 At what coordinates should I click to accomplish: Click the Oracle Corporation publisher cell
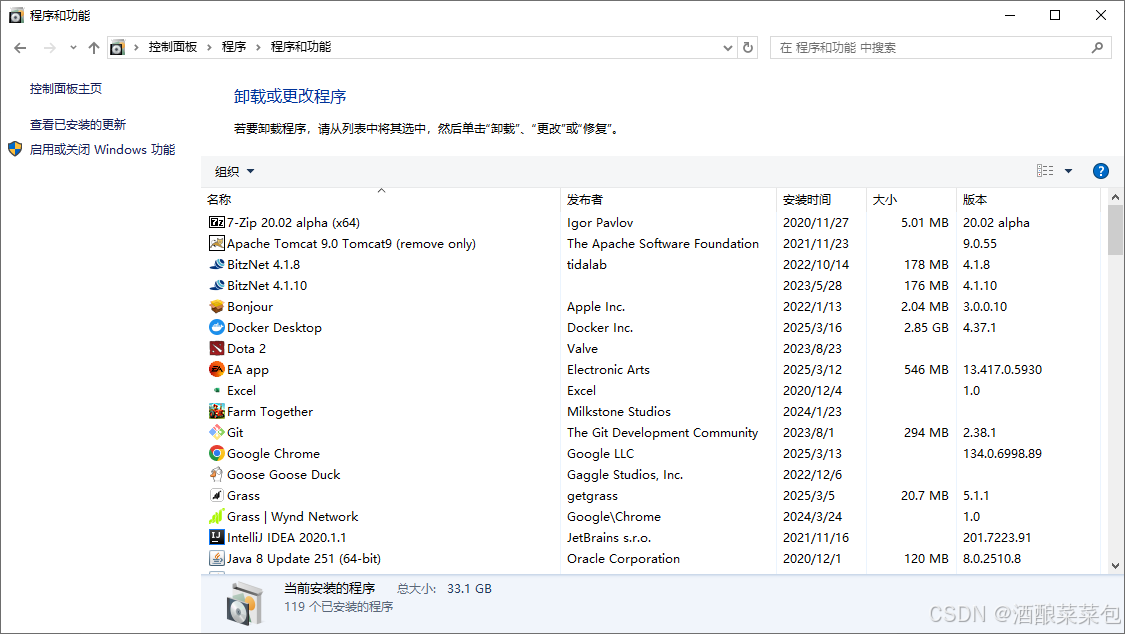623,559
